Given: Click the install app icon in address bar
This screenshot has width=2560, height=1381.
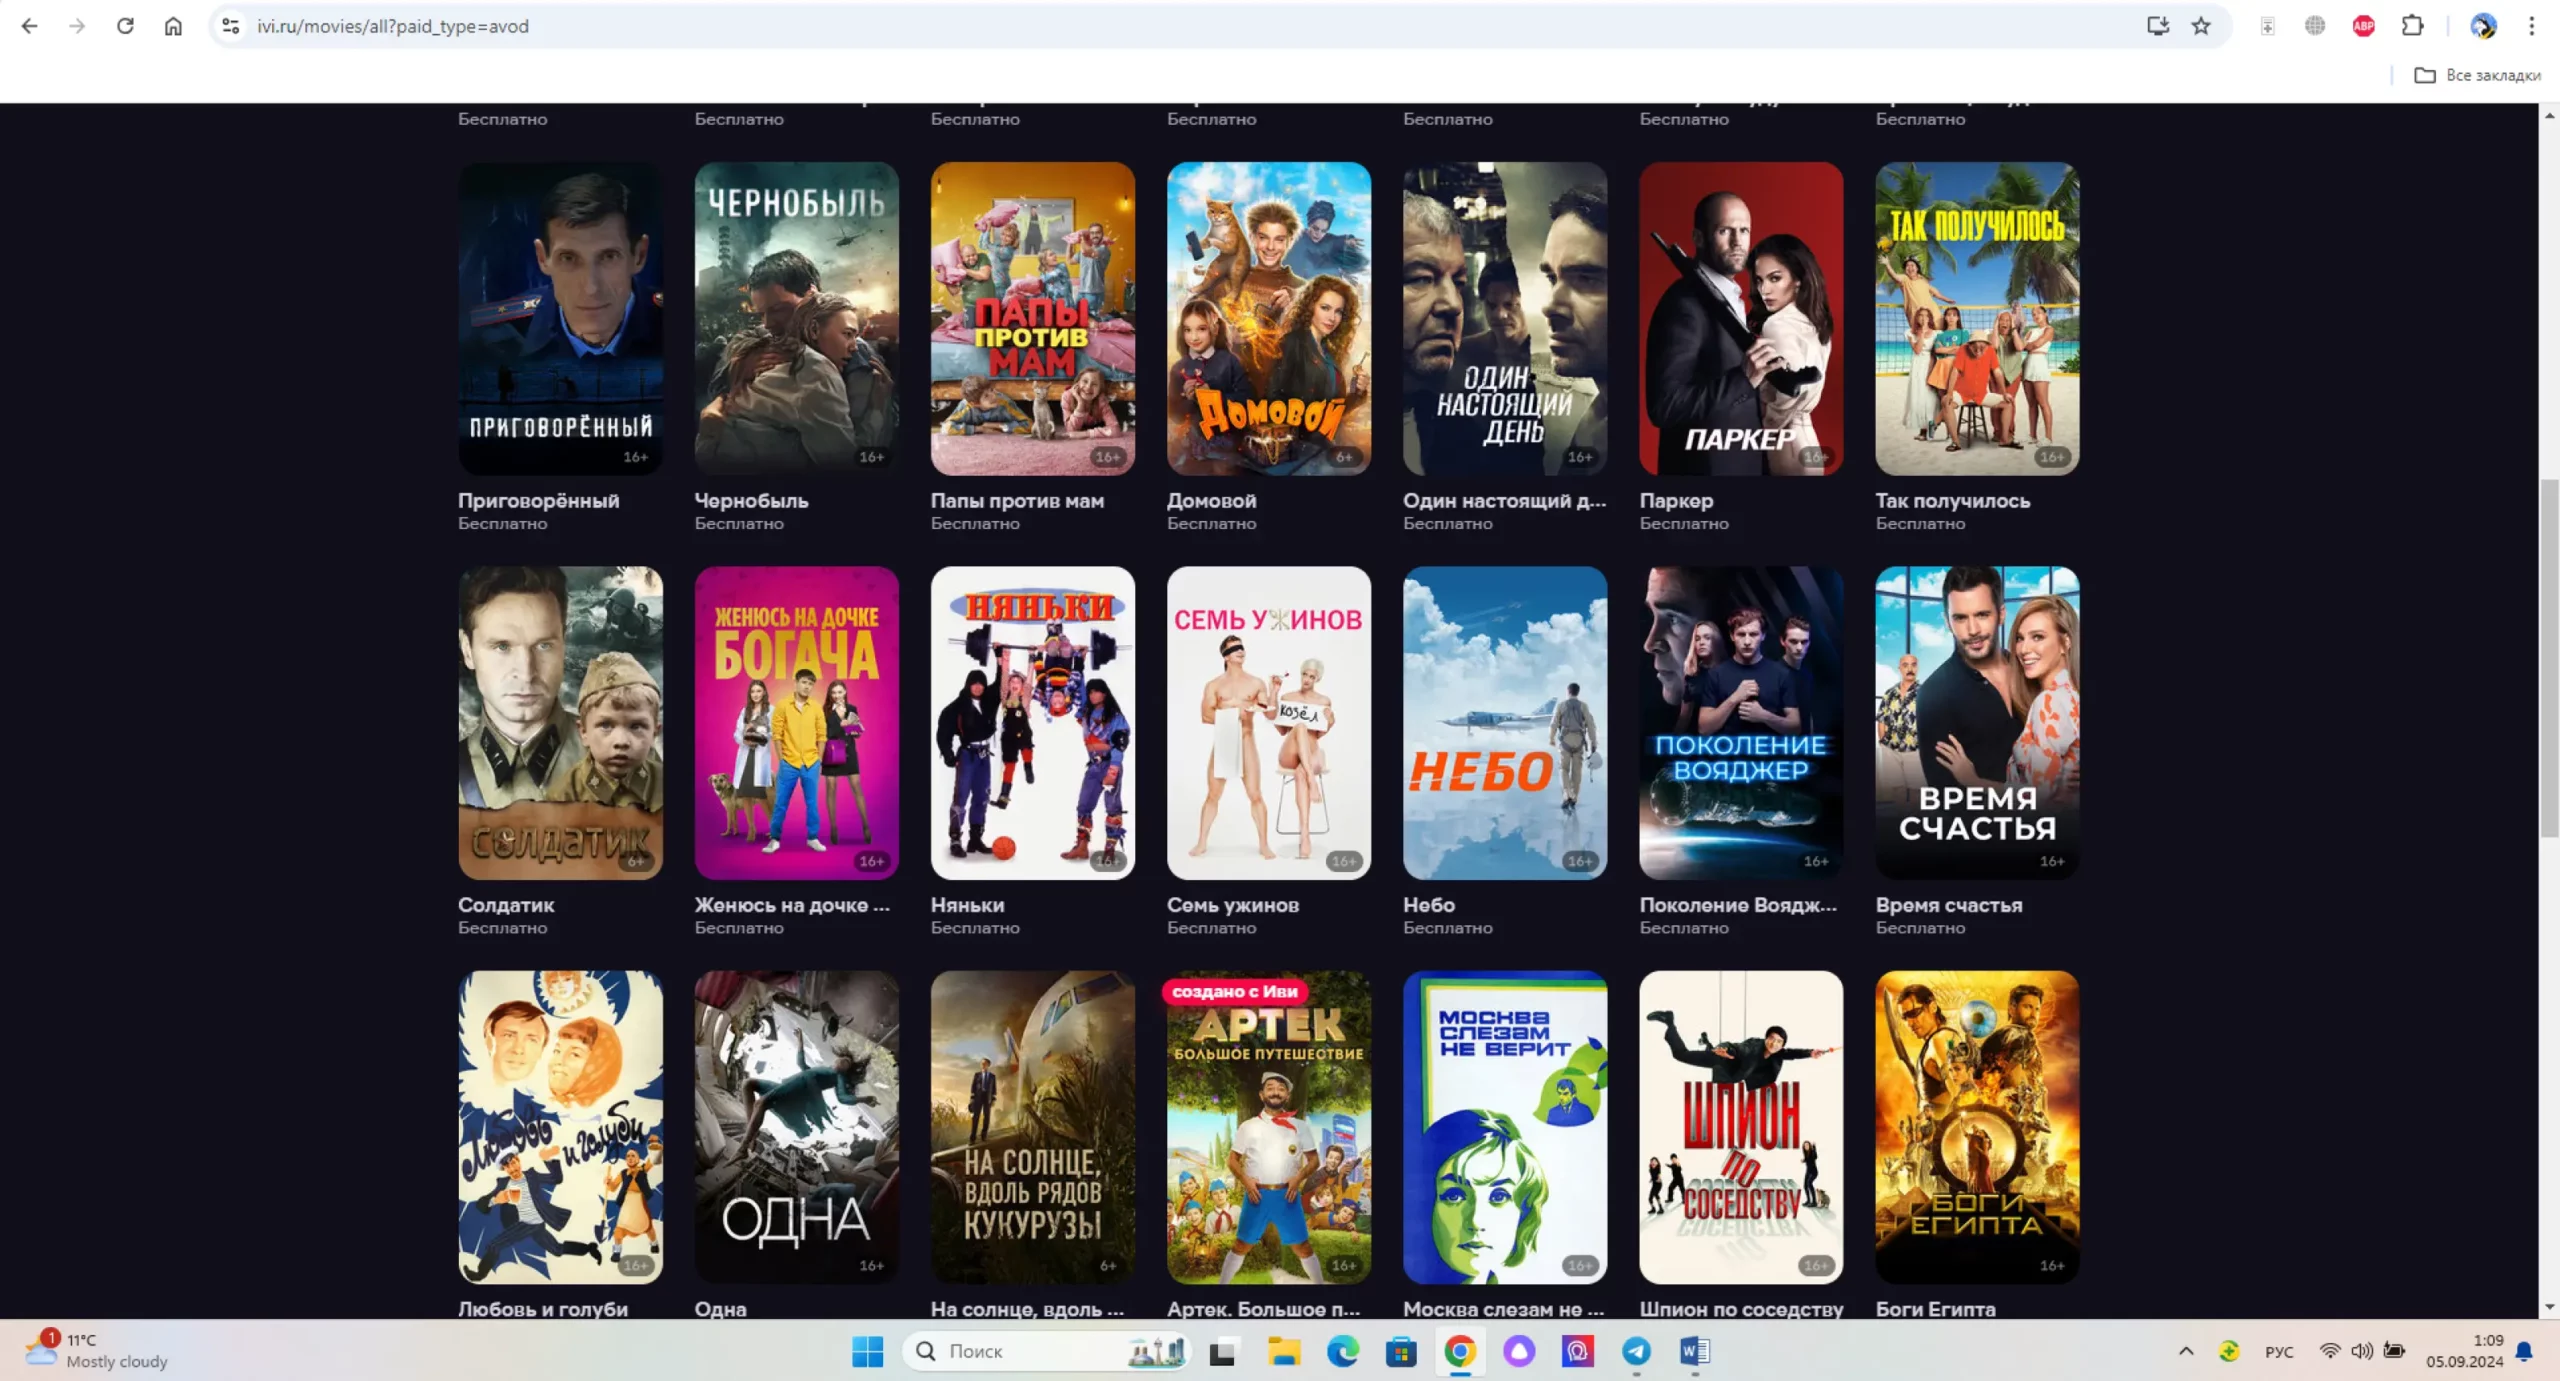Looking at the screenshot, I should coord(2157,26).
